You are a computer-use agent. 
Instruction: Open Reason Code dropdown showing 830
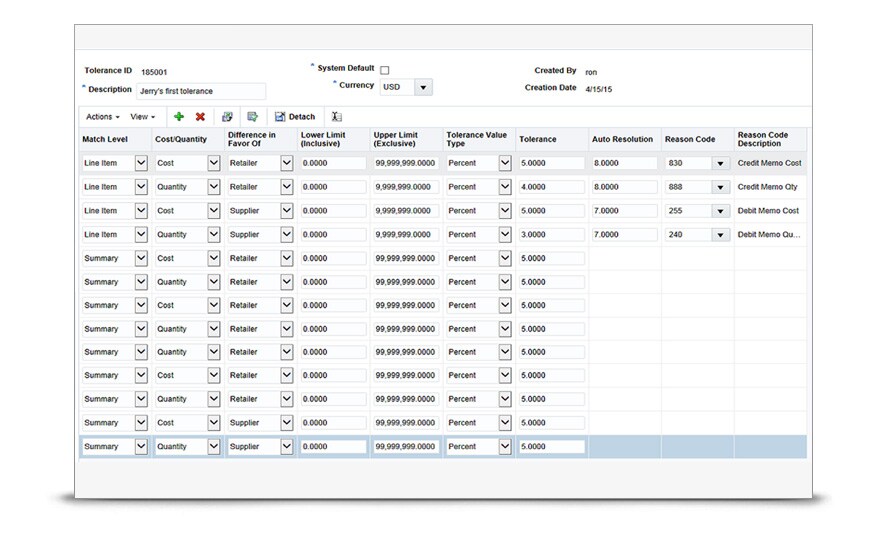719,163
